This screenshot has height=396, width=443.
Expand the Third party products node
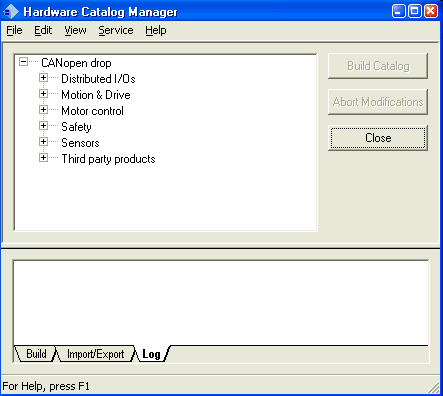43,158
